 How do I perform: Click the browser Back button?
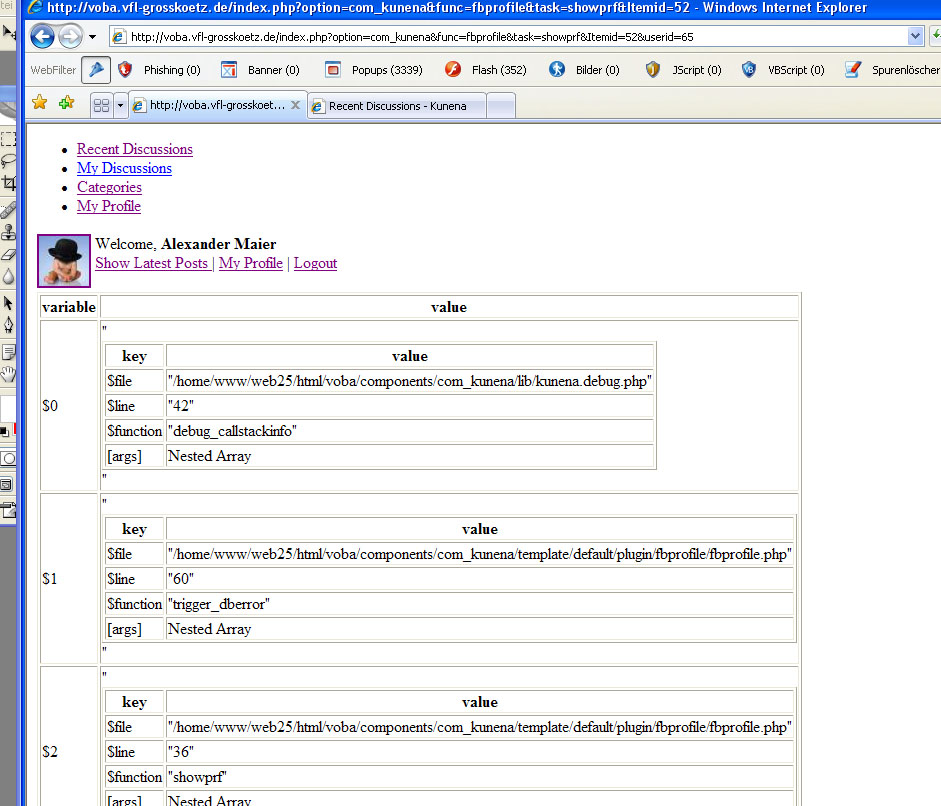pos(42,38)
